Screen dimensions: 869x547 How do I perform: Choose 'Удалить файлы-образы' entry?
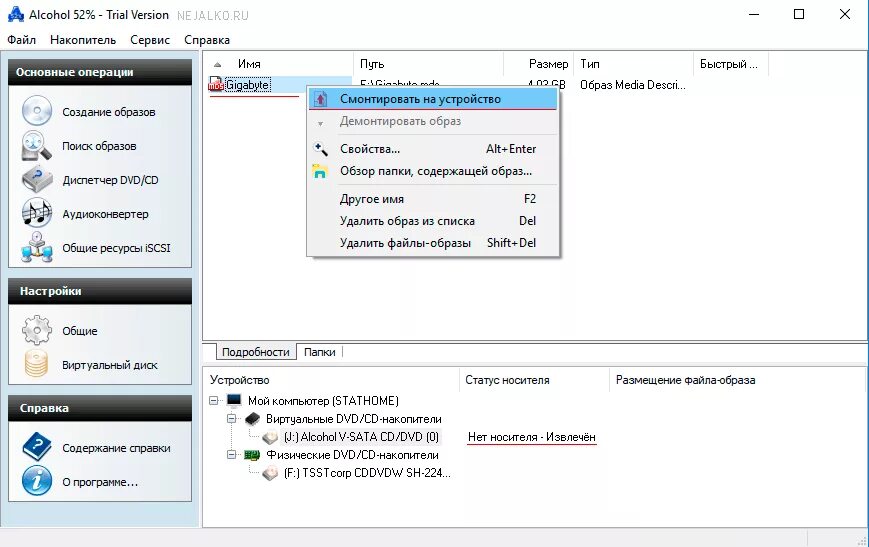(x=432, y=243)
